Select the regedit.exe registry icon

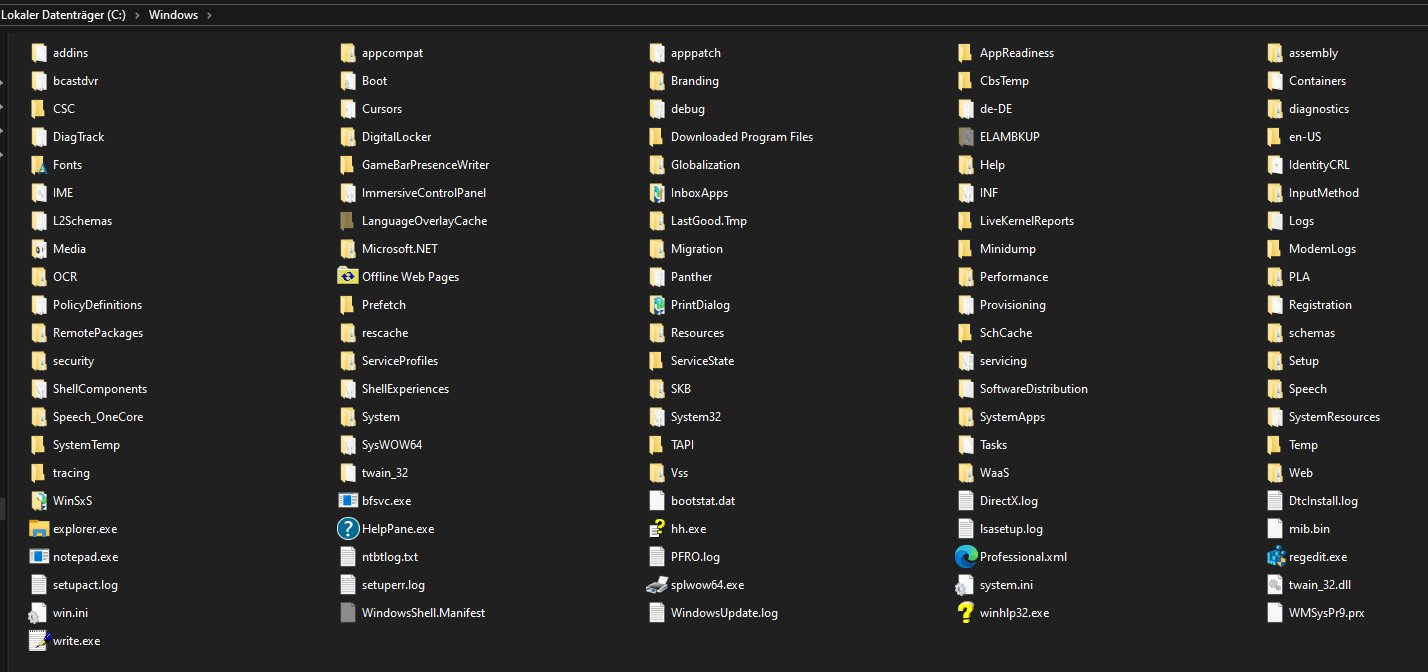(1275, 557)
